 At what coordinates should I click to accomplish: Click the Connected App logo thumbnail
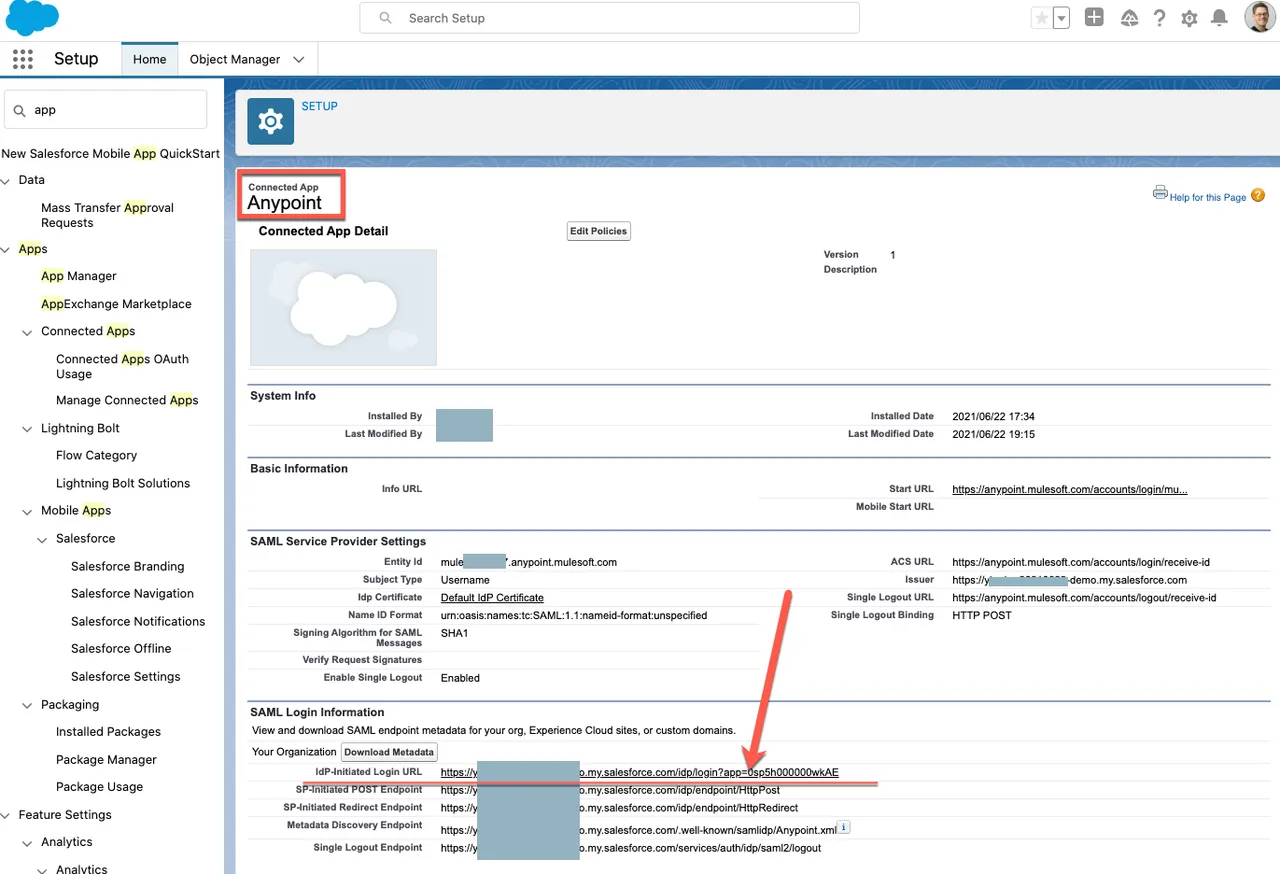tap(343, 307)
